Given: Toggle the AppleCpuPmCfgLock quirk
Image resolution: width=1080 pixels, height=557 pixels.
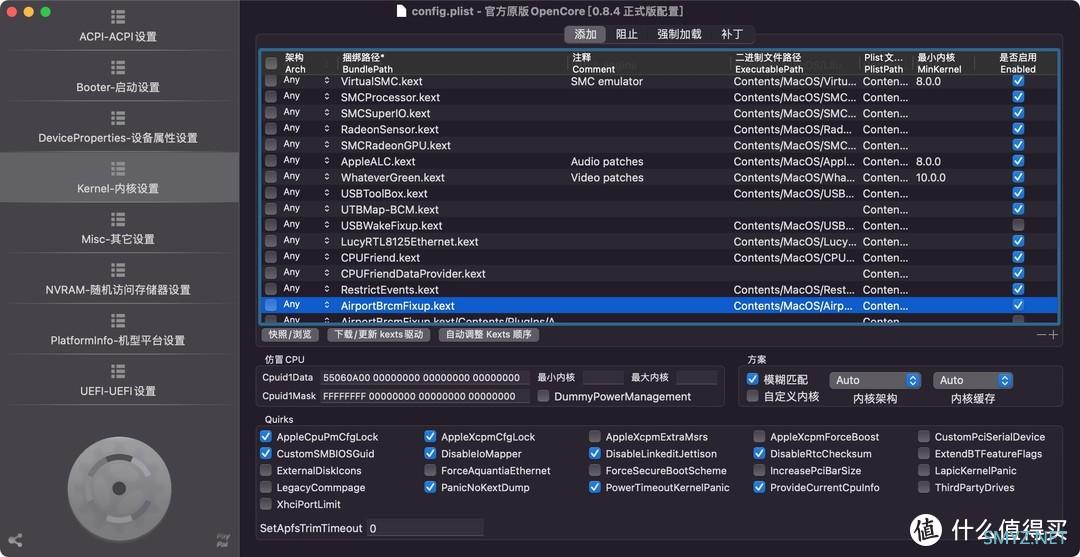Looking at the screenshot, I should pos(266,437).
